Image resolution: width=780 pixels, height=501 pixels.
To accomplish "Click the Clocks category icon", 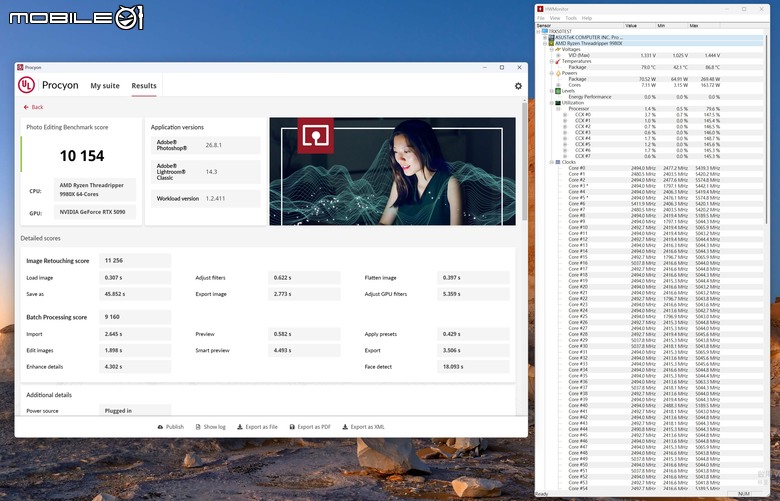I will 558,162.
